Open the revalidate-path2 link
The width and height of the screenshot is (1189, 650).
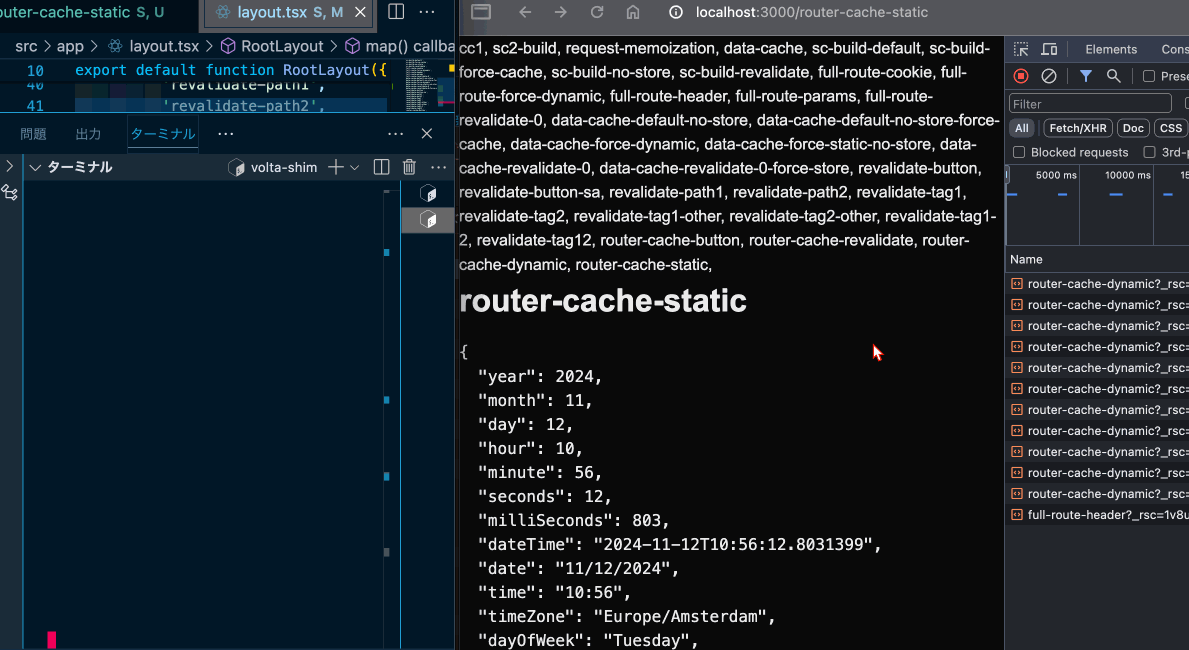[790, 192]
